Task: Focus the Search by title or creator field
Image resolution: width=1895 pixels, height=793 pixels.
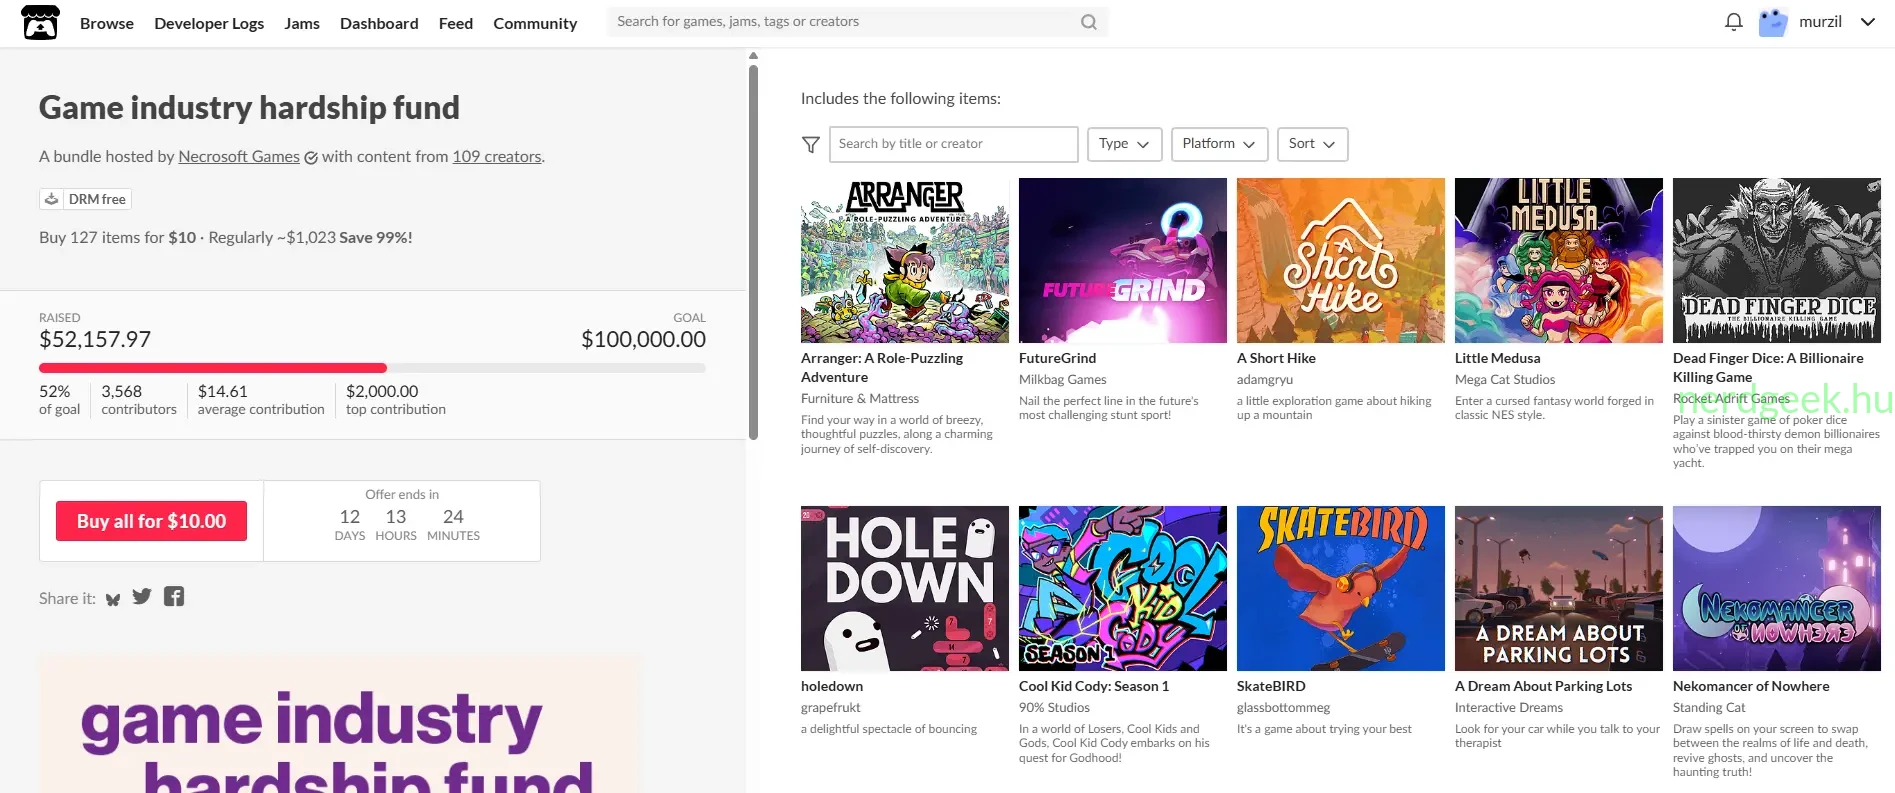Action: (953, 144)
